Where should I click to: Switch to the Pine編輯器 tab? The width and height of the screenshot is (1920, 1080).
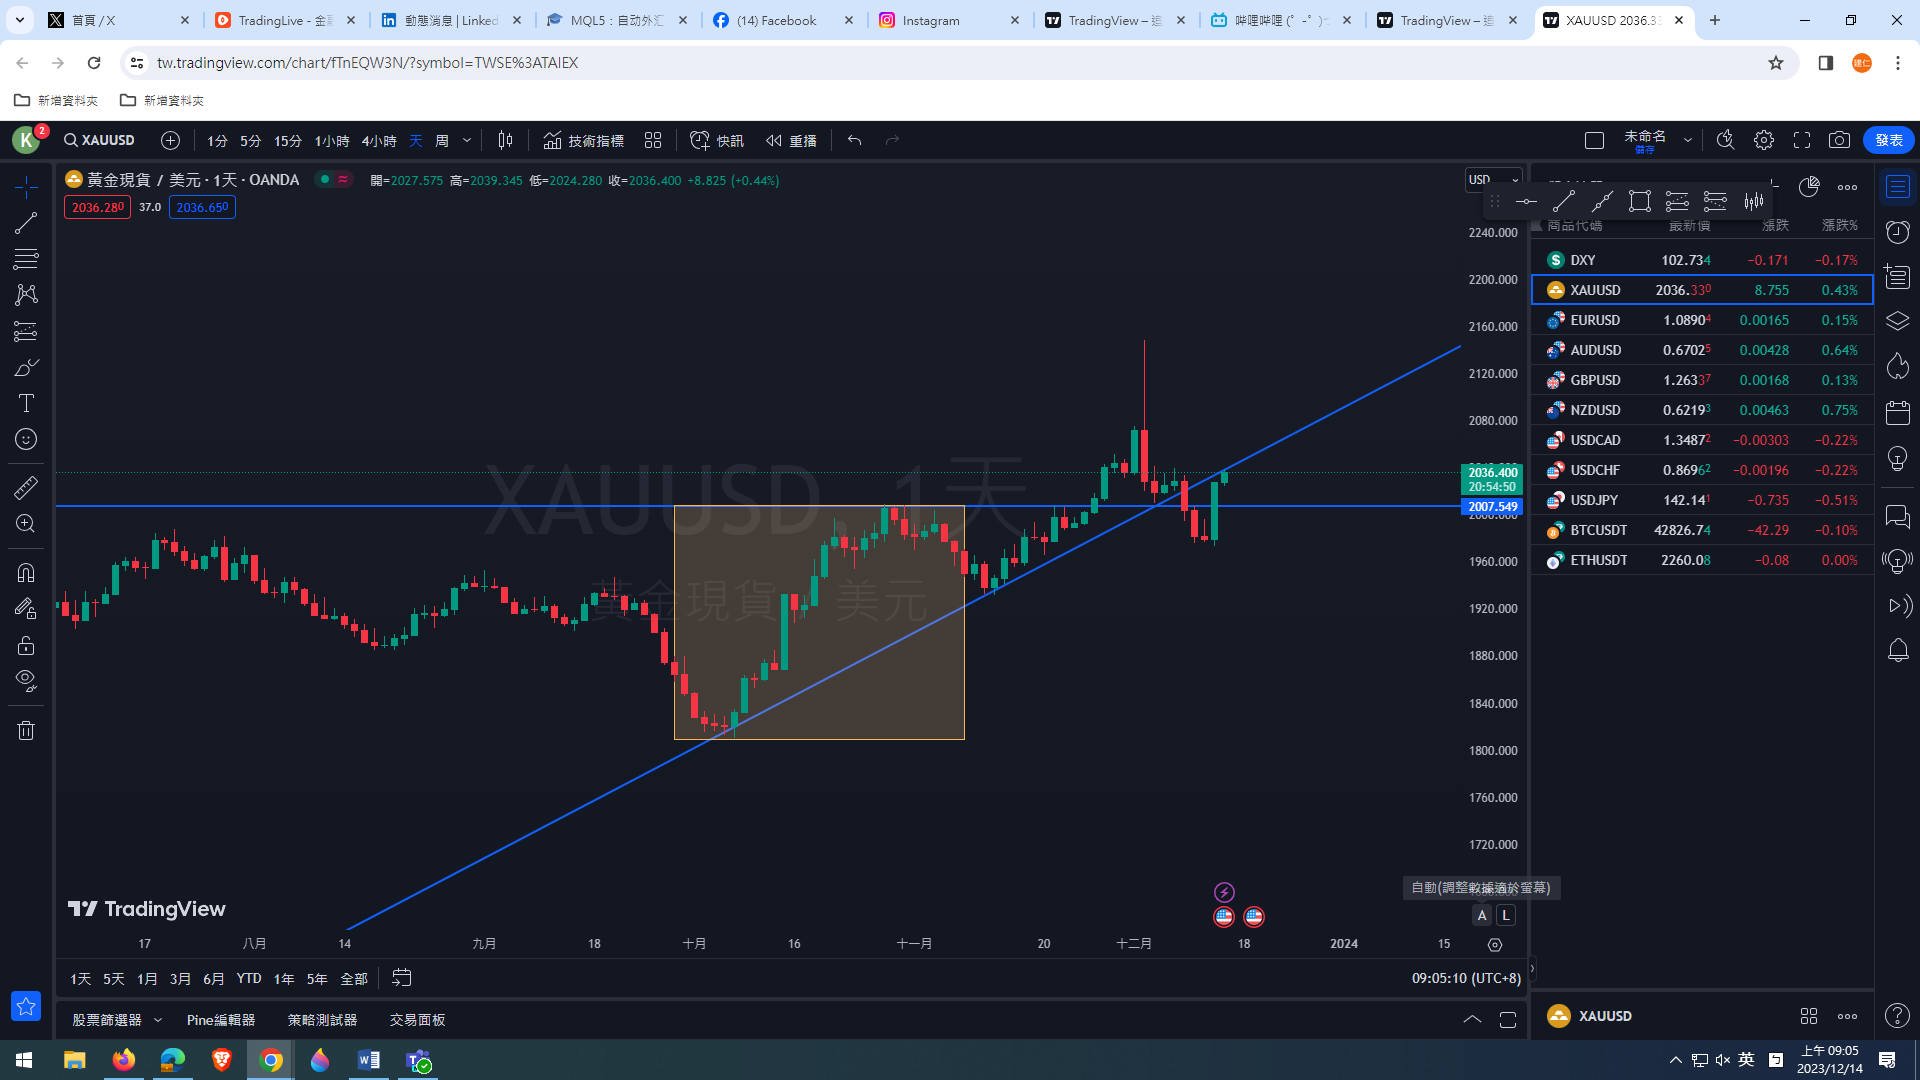click(x=221, y=1020)
